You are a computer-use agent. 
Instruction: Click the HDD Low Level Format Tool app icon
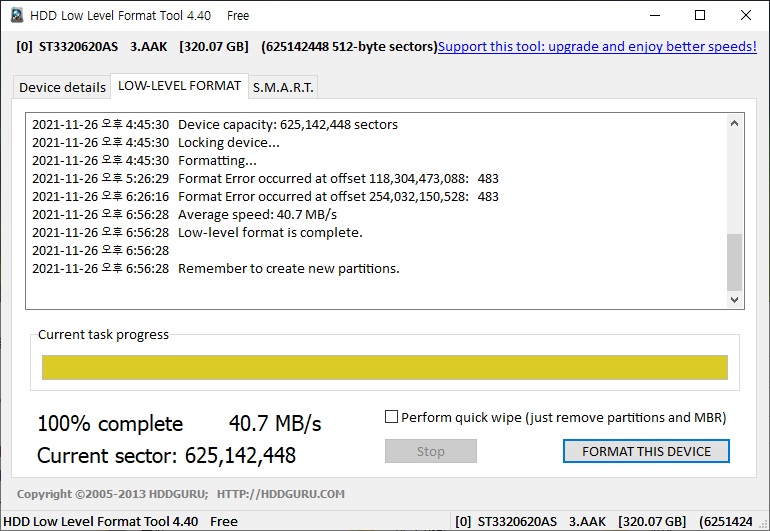point(17,15)
